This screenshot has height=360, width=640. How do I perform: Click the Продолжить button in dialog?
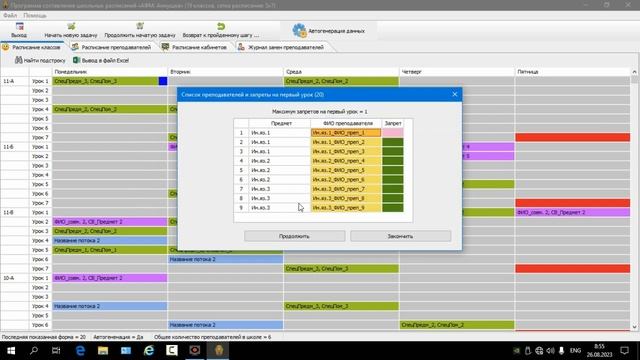coord(294,236)
